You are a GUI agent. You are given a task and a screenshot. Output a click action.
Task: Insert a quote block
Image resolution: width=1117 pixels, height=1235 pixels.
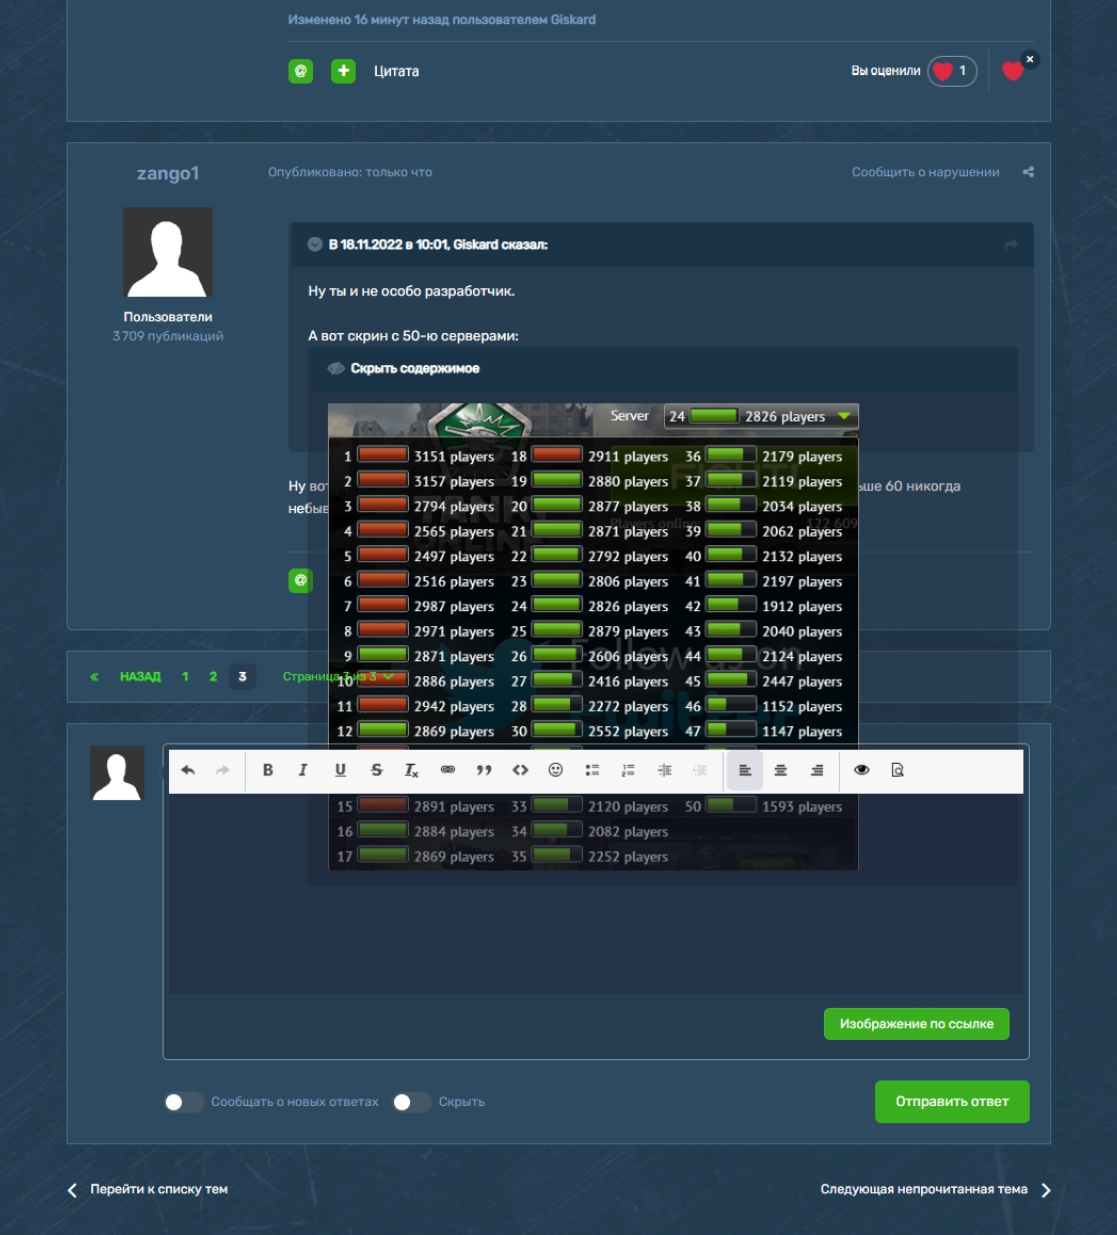[484, 770]
